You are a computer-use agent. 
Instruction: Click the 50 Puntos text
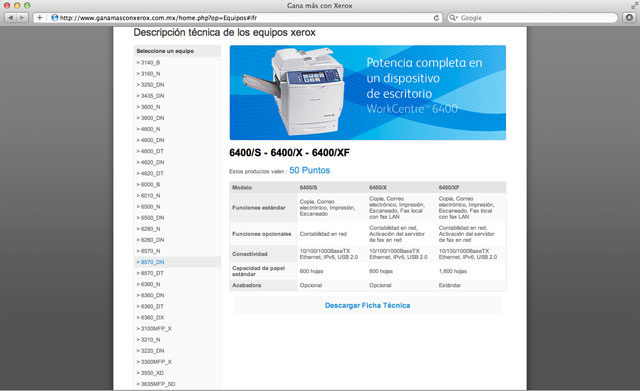click(x=309, y=170)
